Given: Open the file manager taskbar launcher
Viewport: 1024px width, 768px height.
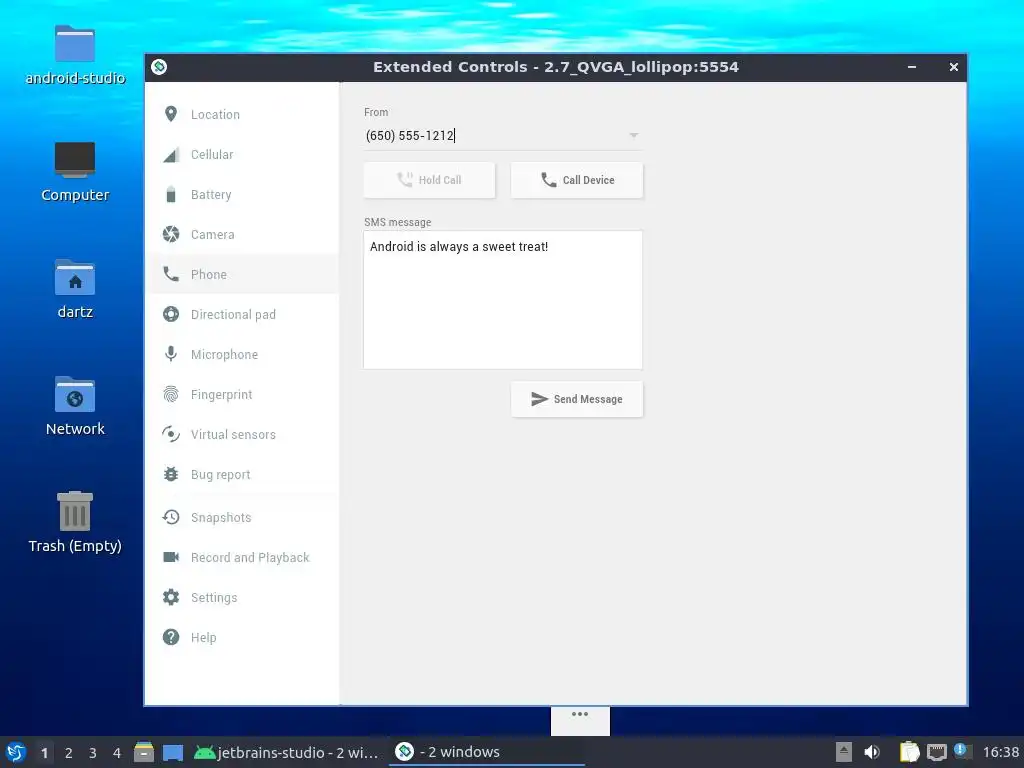Looking at the screenshot, I should [144, 752].
